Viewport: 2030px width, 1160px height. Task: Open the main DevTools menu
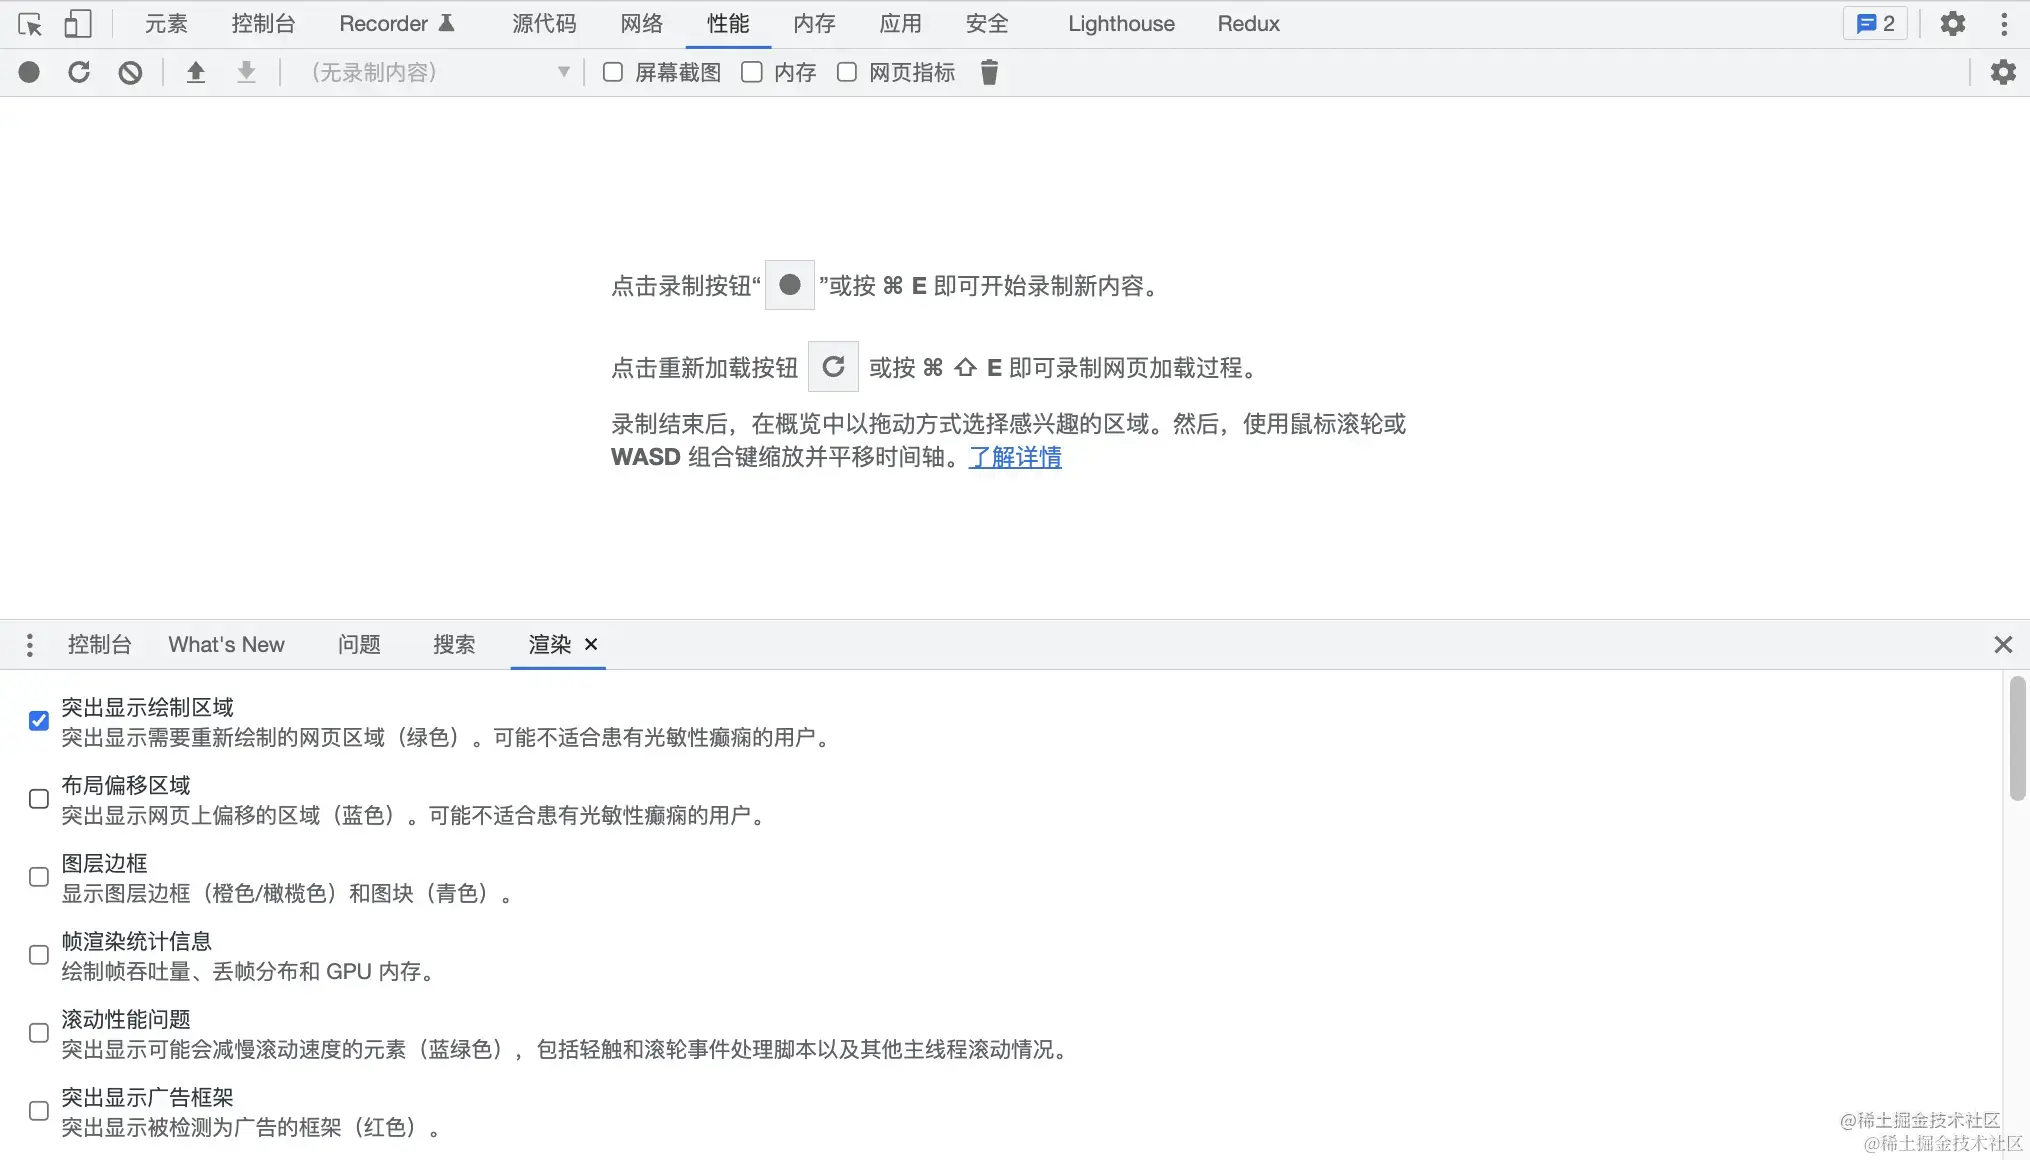[x=2004, y=23]
